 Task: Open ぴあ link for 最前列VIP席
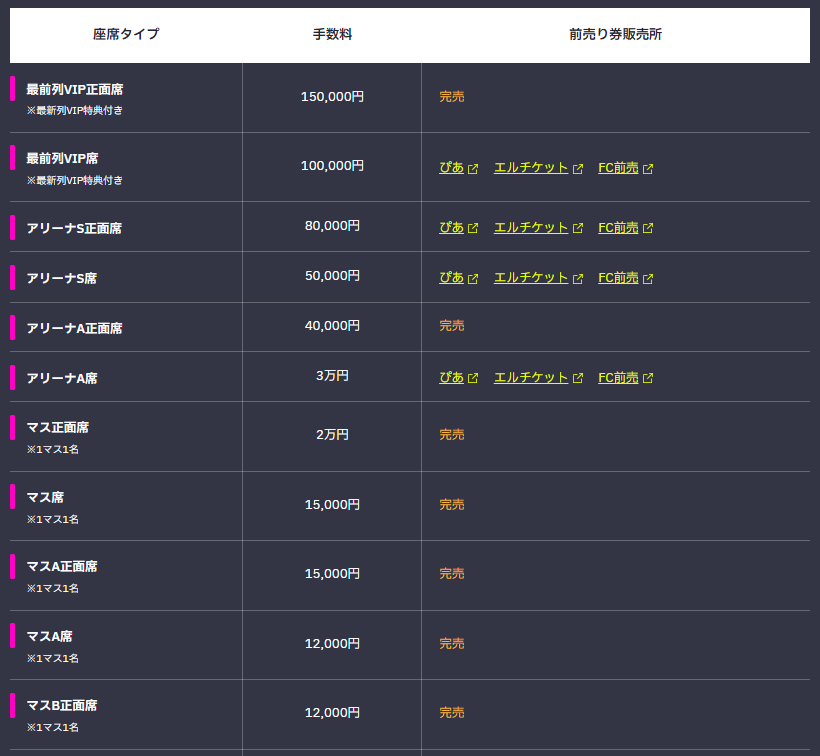pos(451,168)
